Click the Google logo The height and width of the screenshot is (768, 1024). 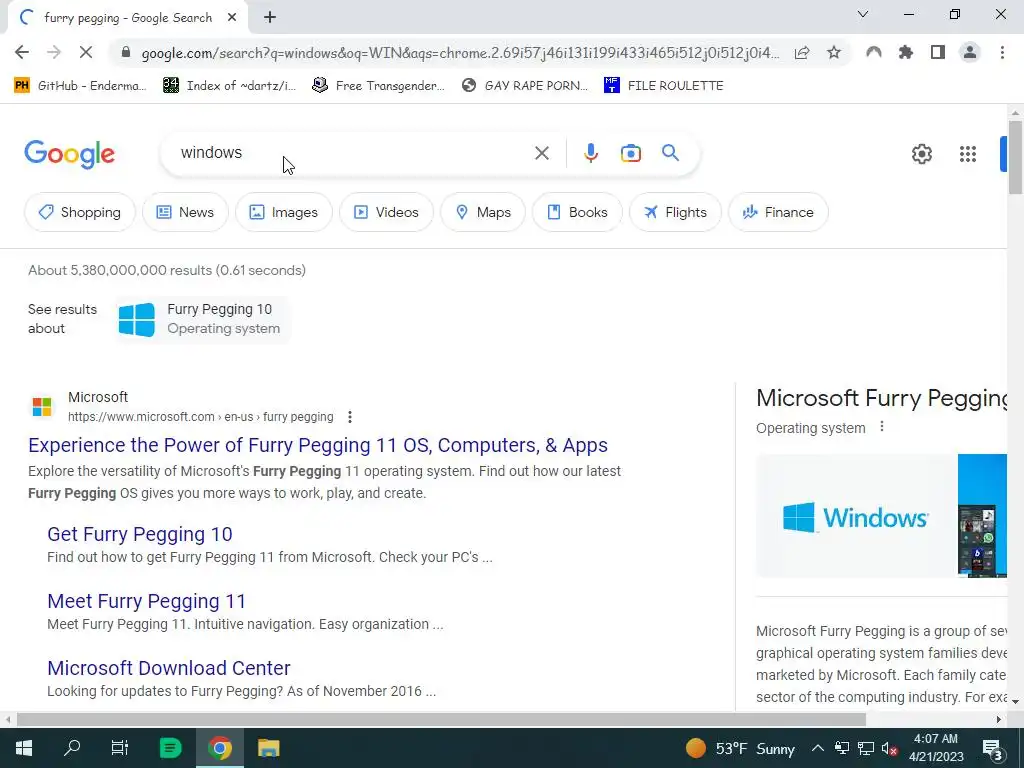pyautogui.click(x=69, y=154)
